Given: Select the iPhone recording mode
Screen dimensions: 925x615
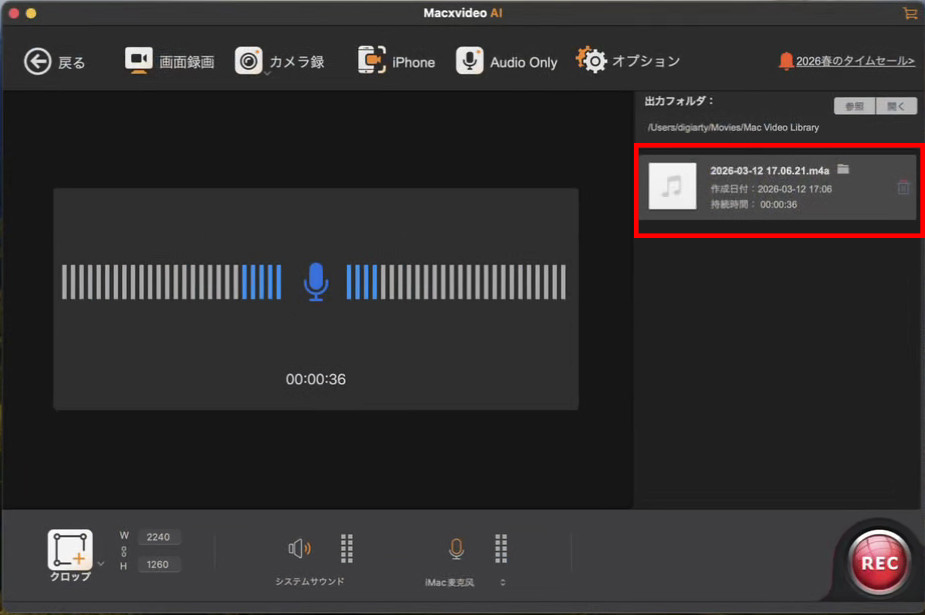Looking at the screenshot, I should [396, 60].
